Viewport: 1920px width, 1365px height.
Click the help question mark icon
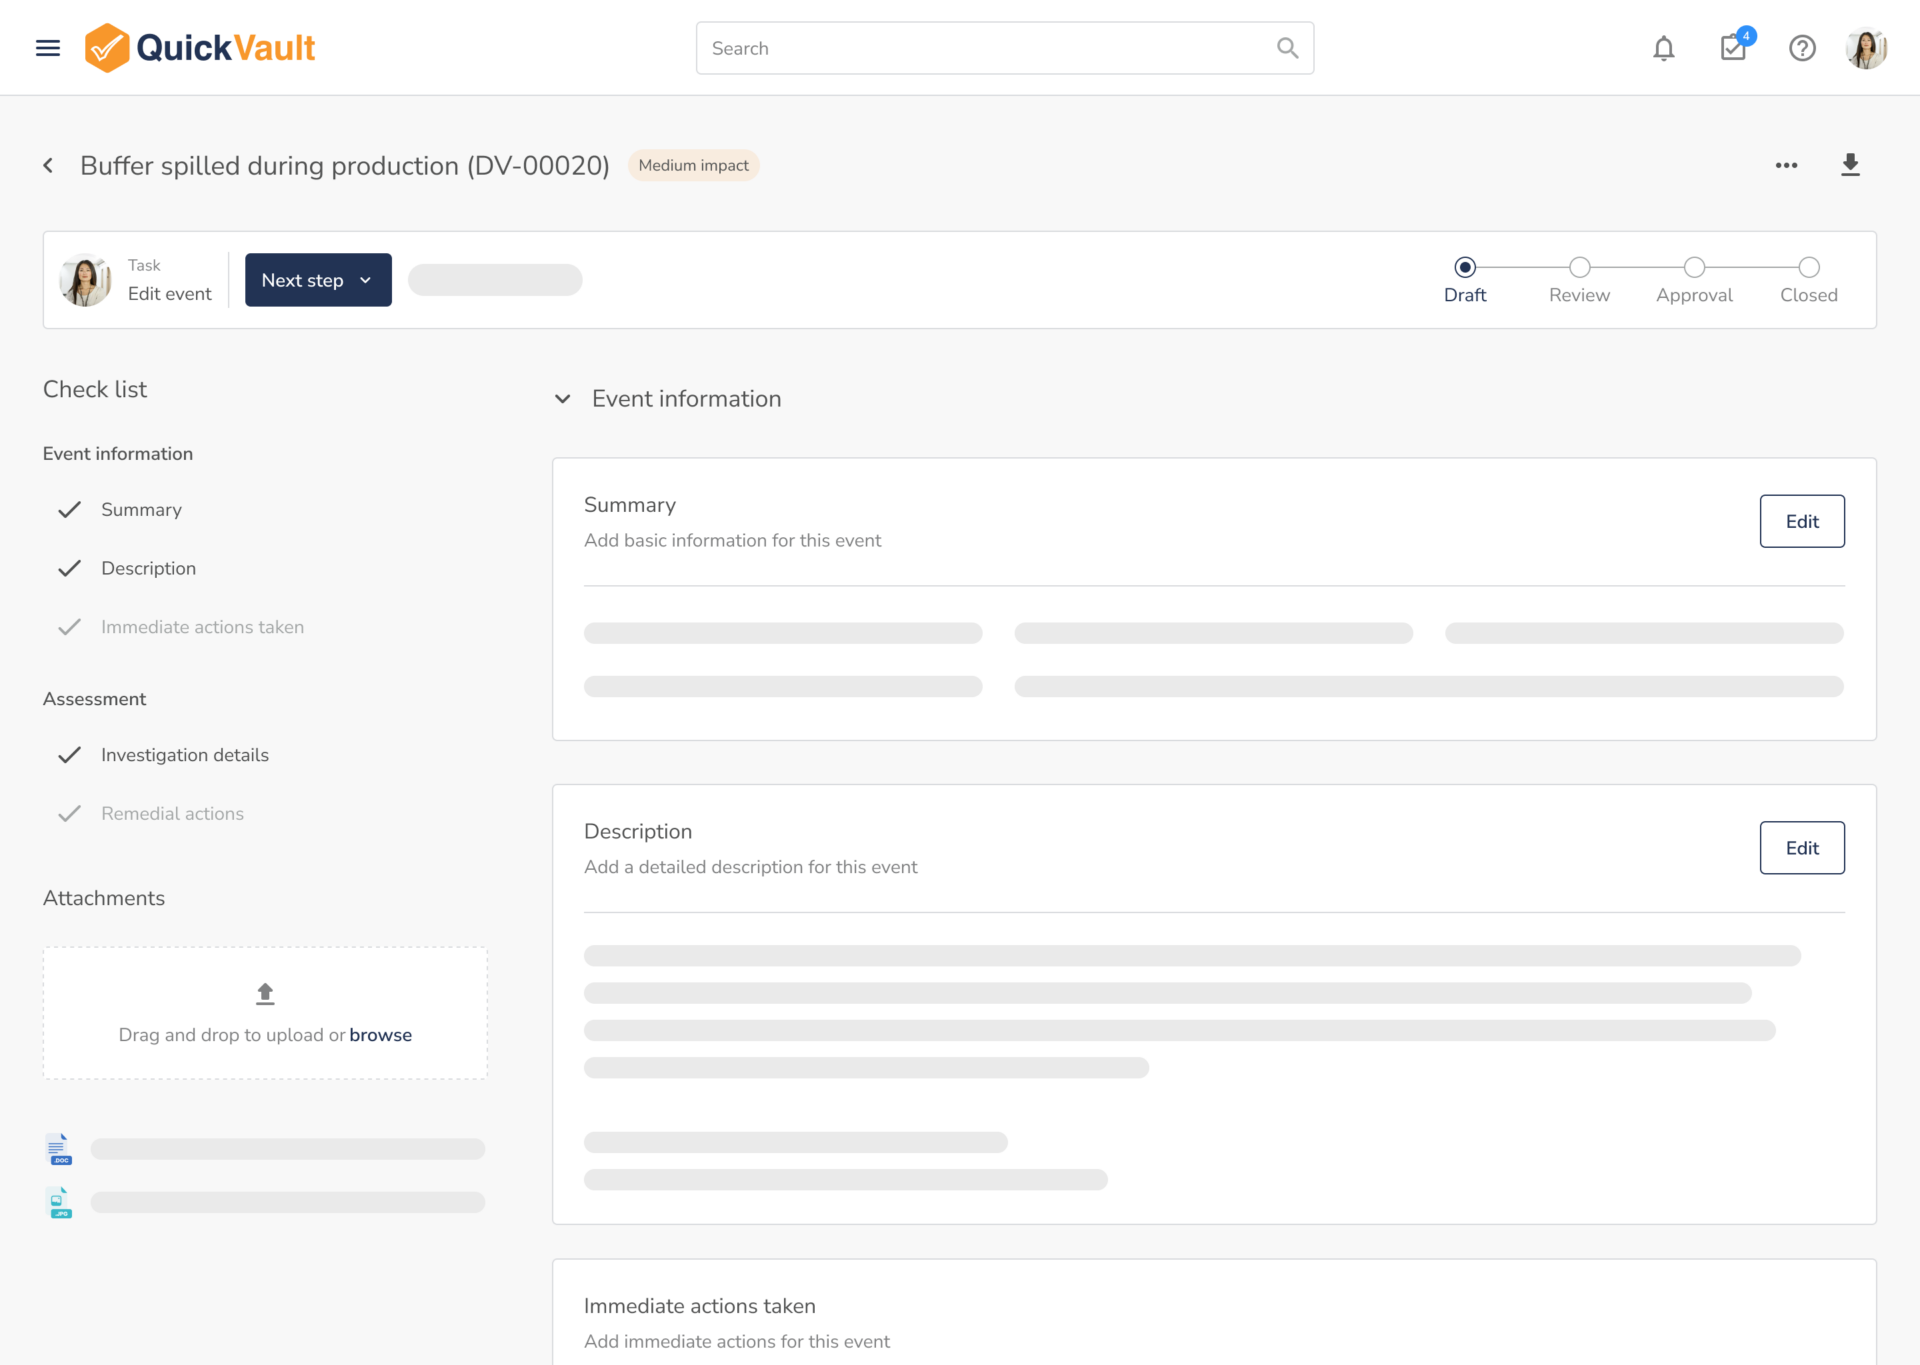tap(1802, 48)
